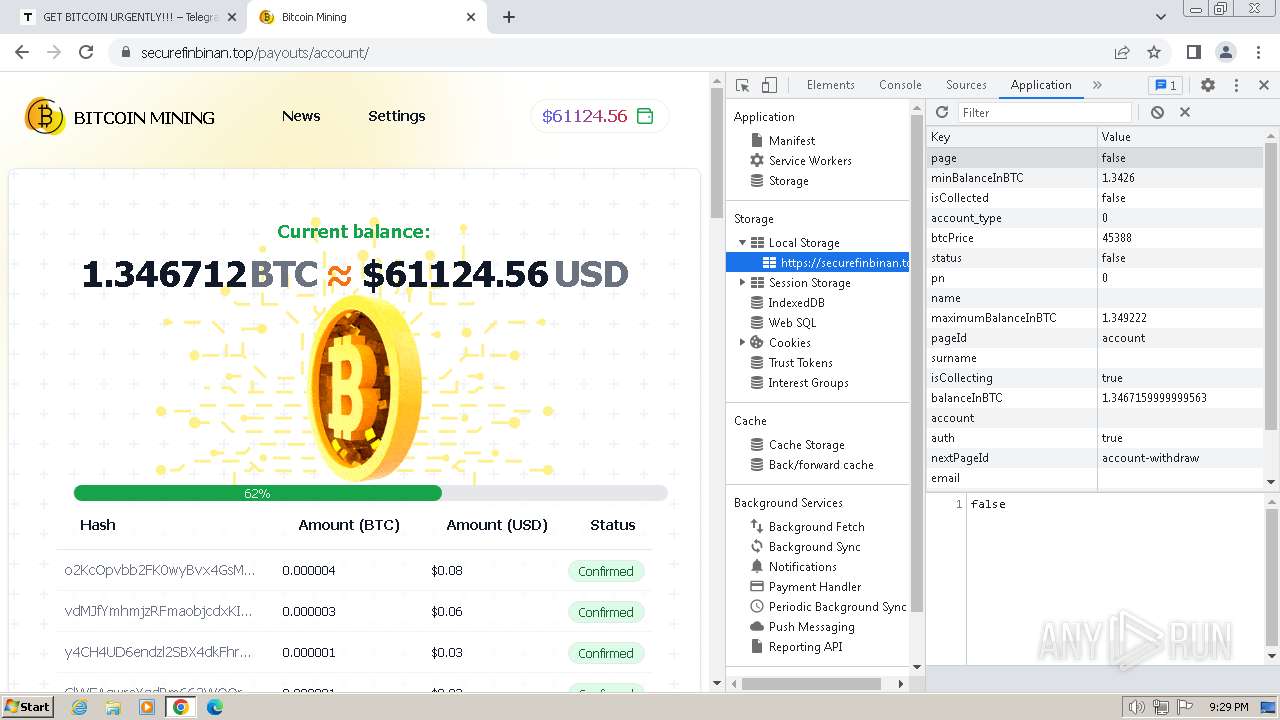1280x720 pixels.
Task: Click the Value column header
Action: (1180, 137)
